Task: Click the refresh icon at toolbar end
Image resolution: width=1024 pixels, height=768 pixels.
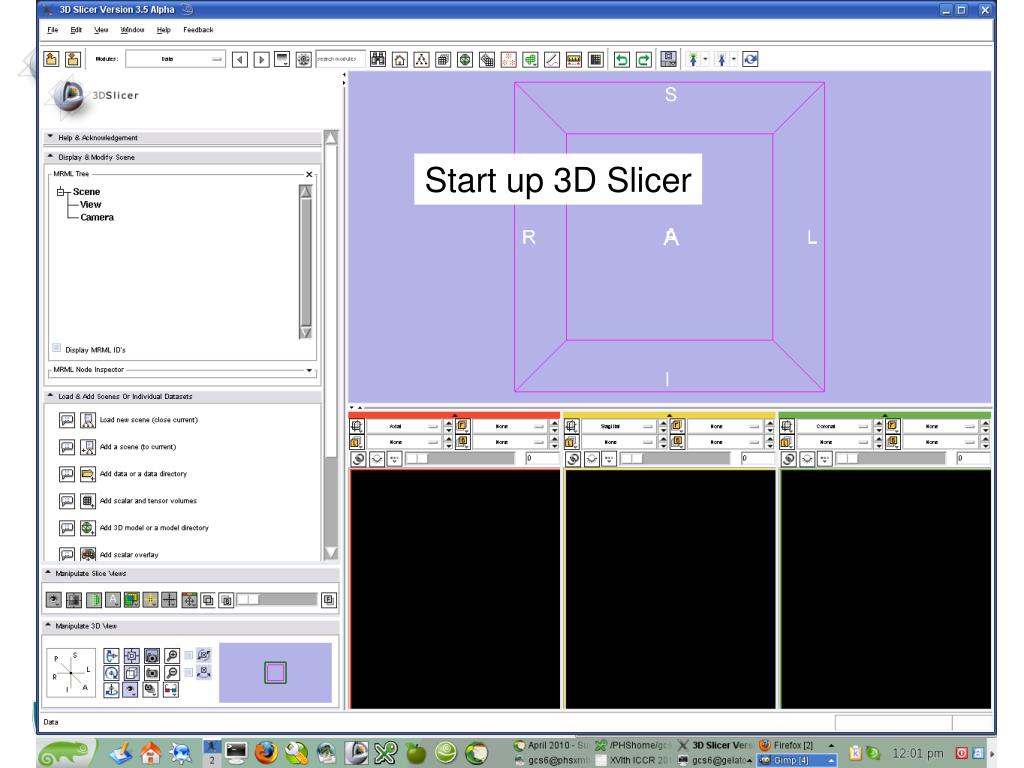Action: tap(750, 59)
